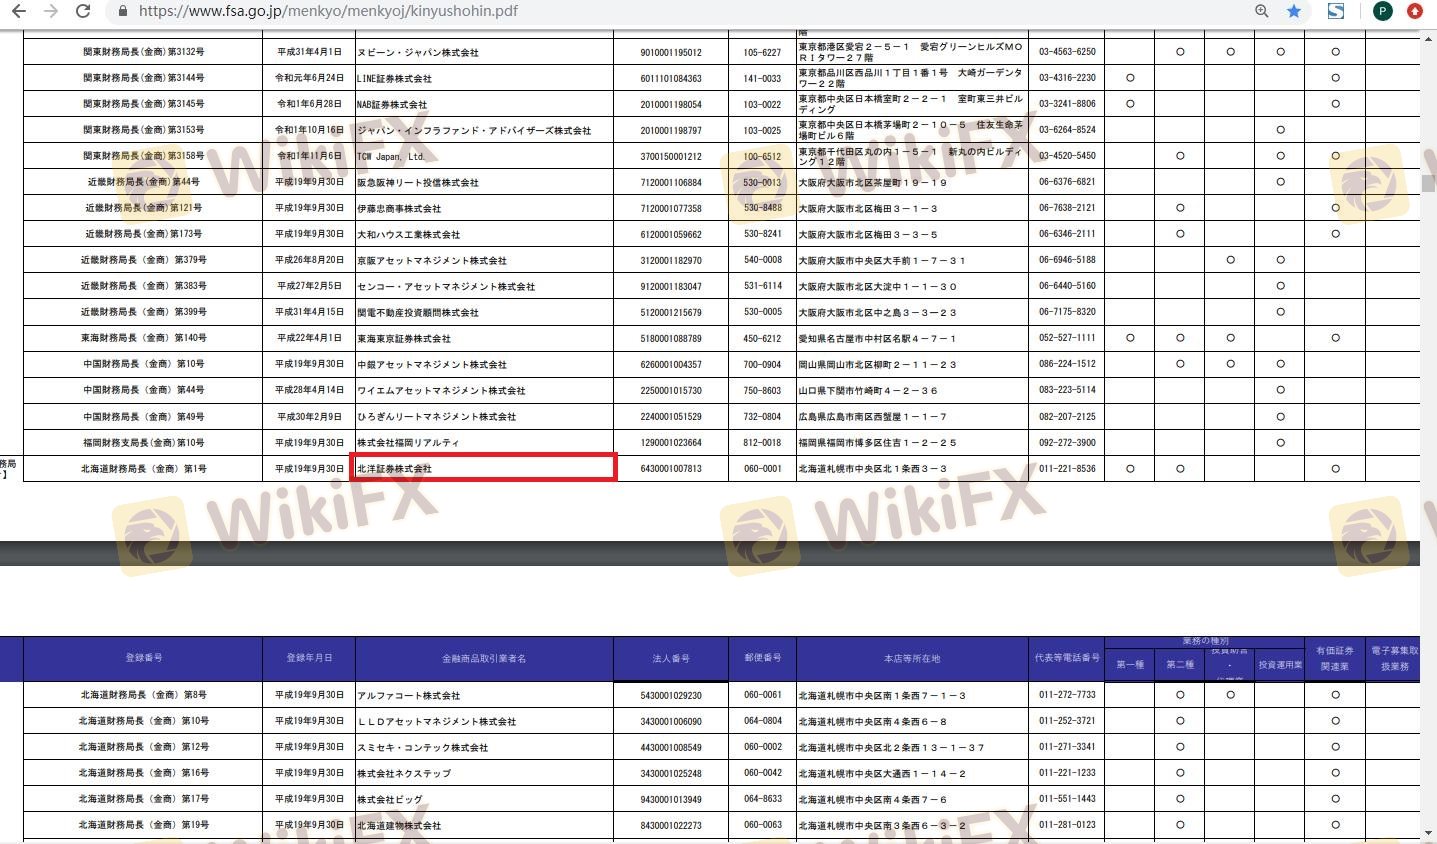Click the vertical scrollbar thumb
1437x844 pixels.
[1428, 184]
